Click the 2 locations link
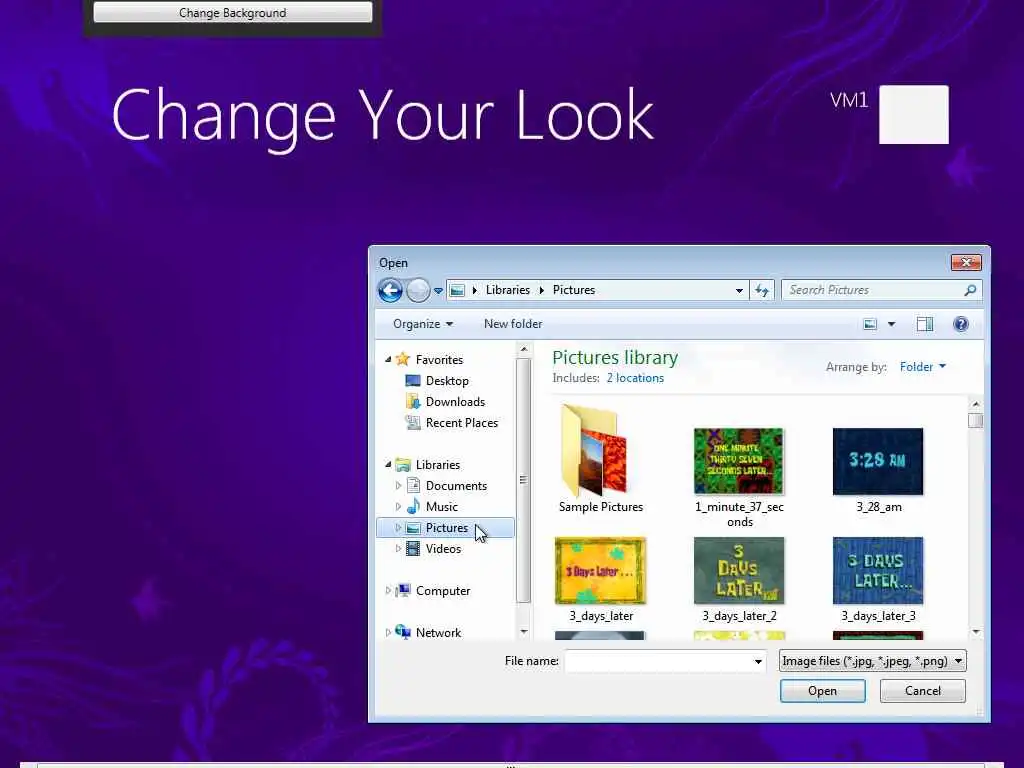The width and height of the screenshot is (1024, 768). pos(635,378)
